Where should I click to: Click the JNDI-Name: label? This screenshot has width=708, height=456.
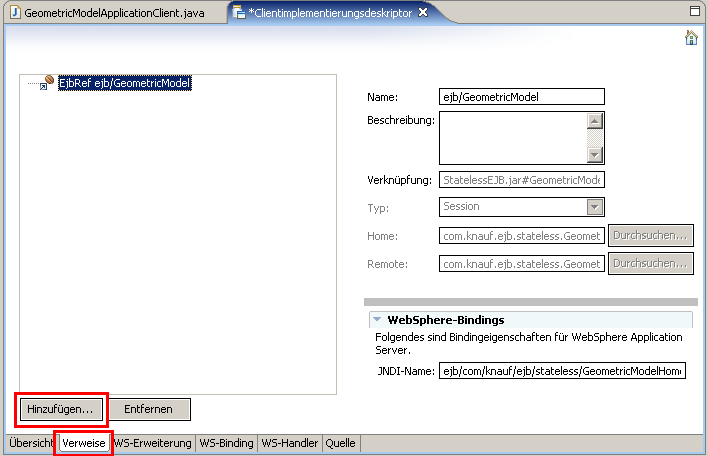pos(406,371)
